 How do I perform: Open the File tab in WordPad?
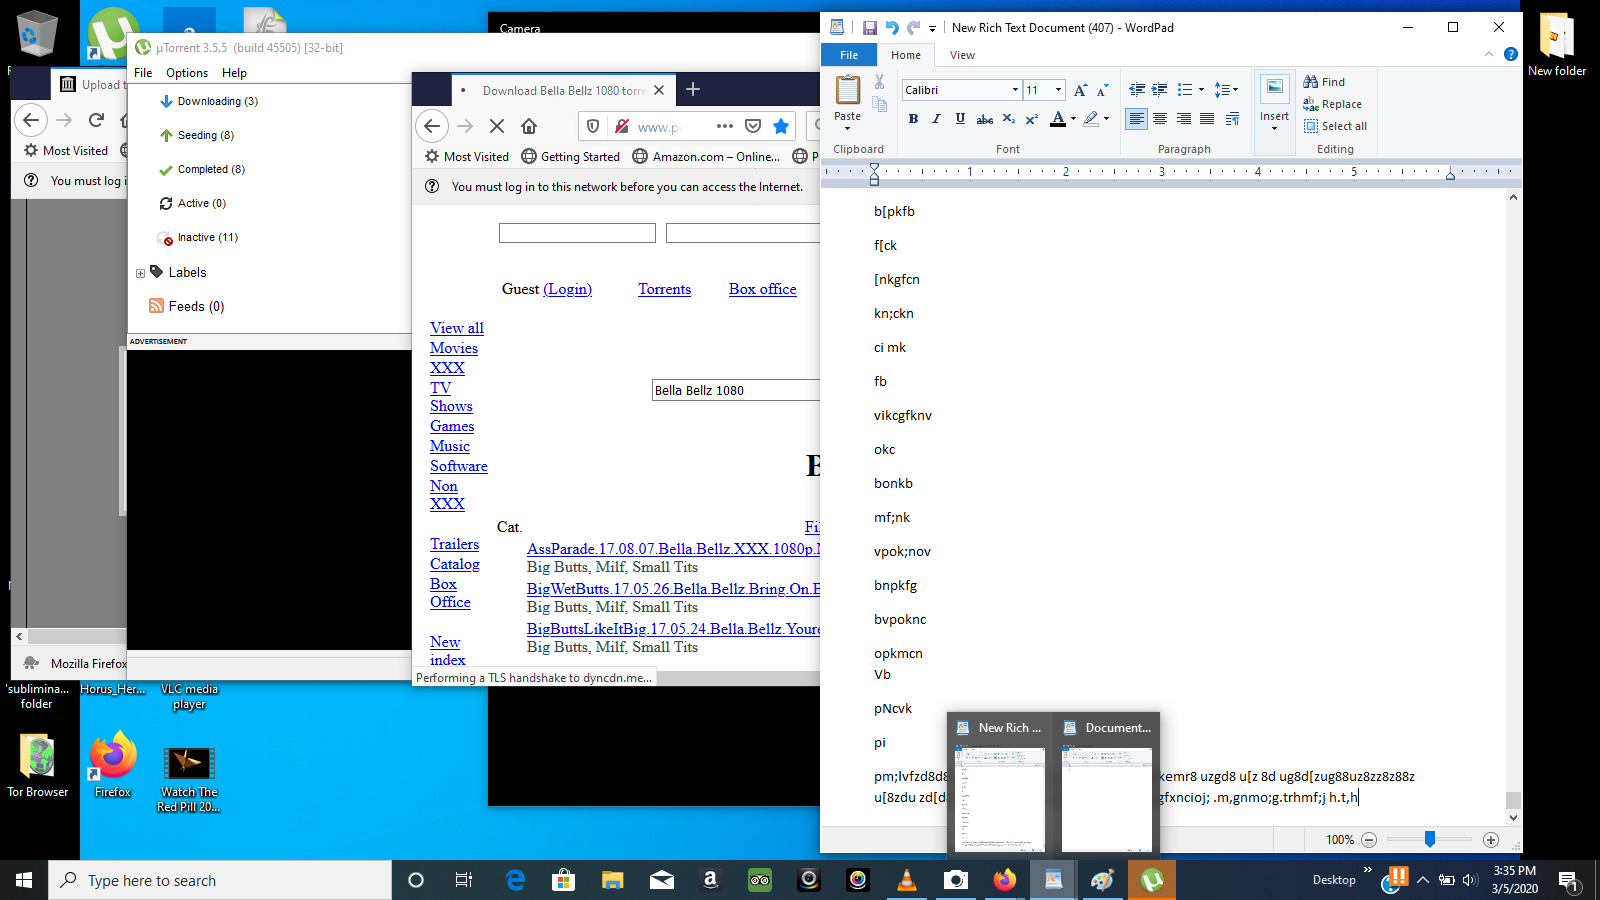[x=849, y=55]
